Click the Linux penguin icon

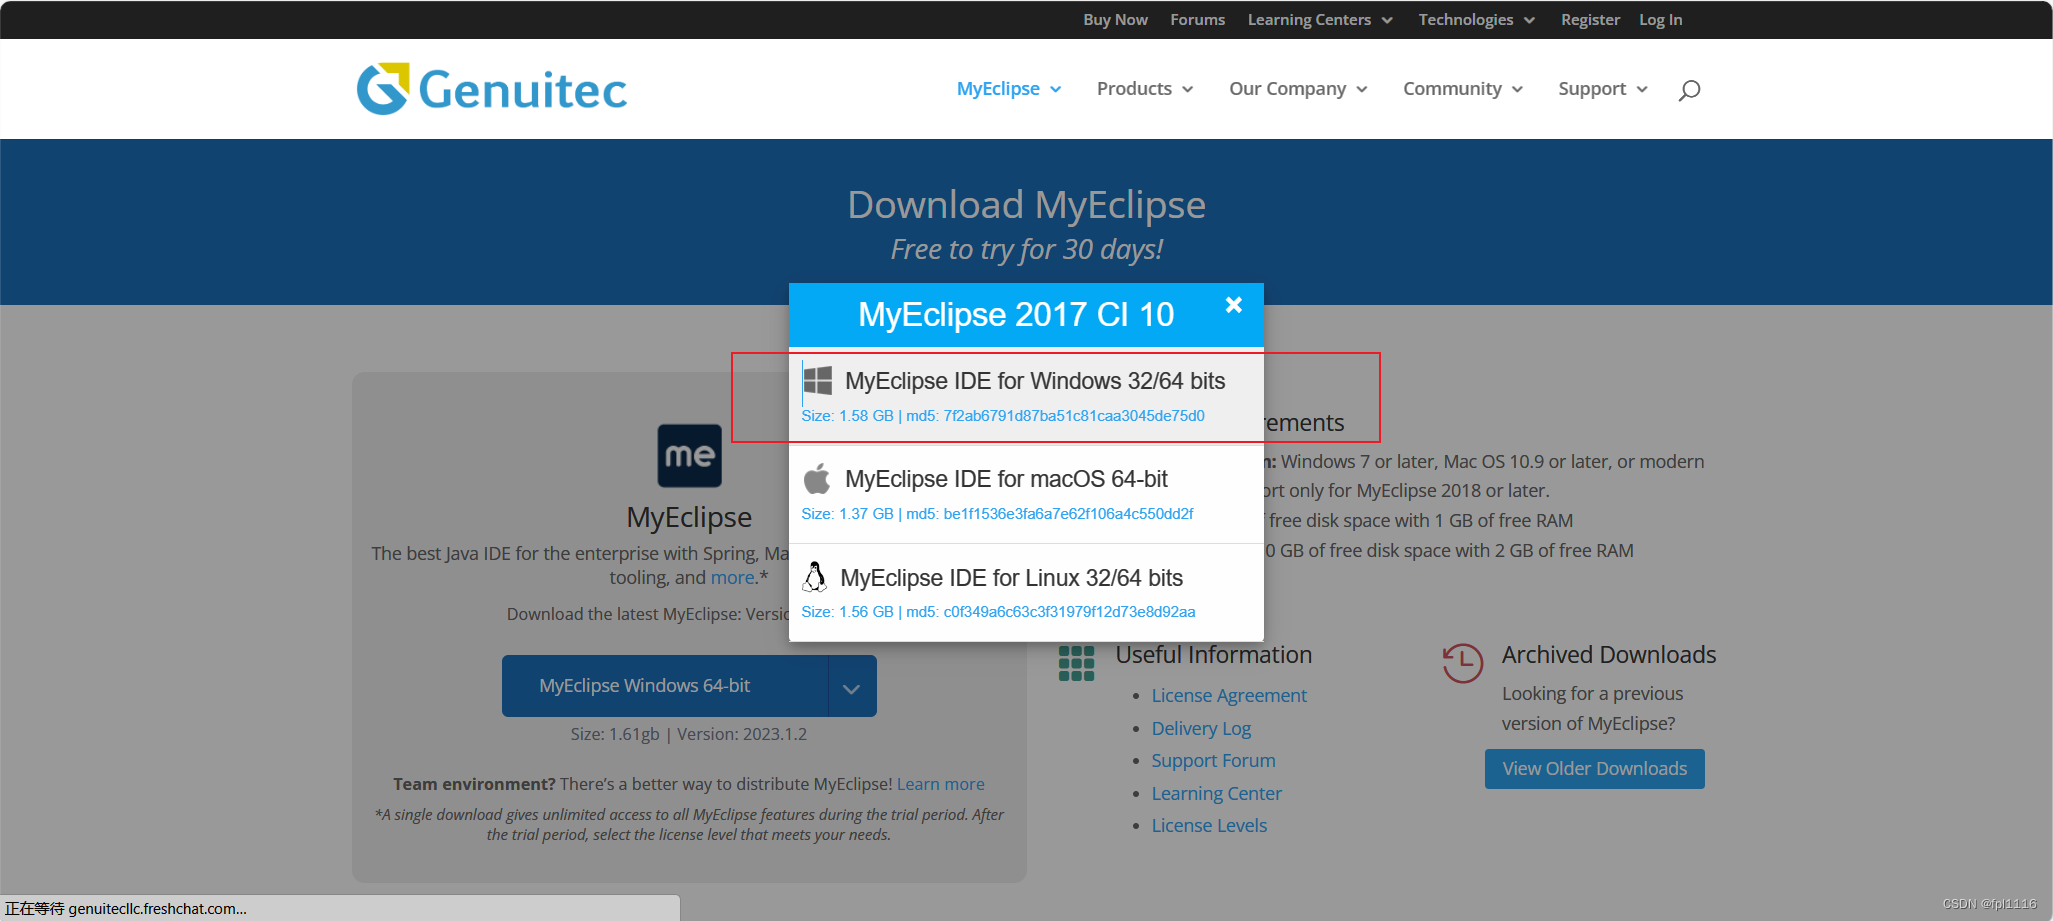(815, 577)
